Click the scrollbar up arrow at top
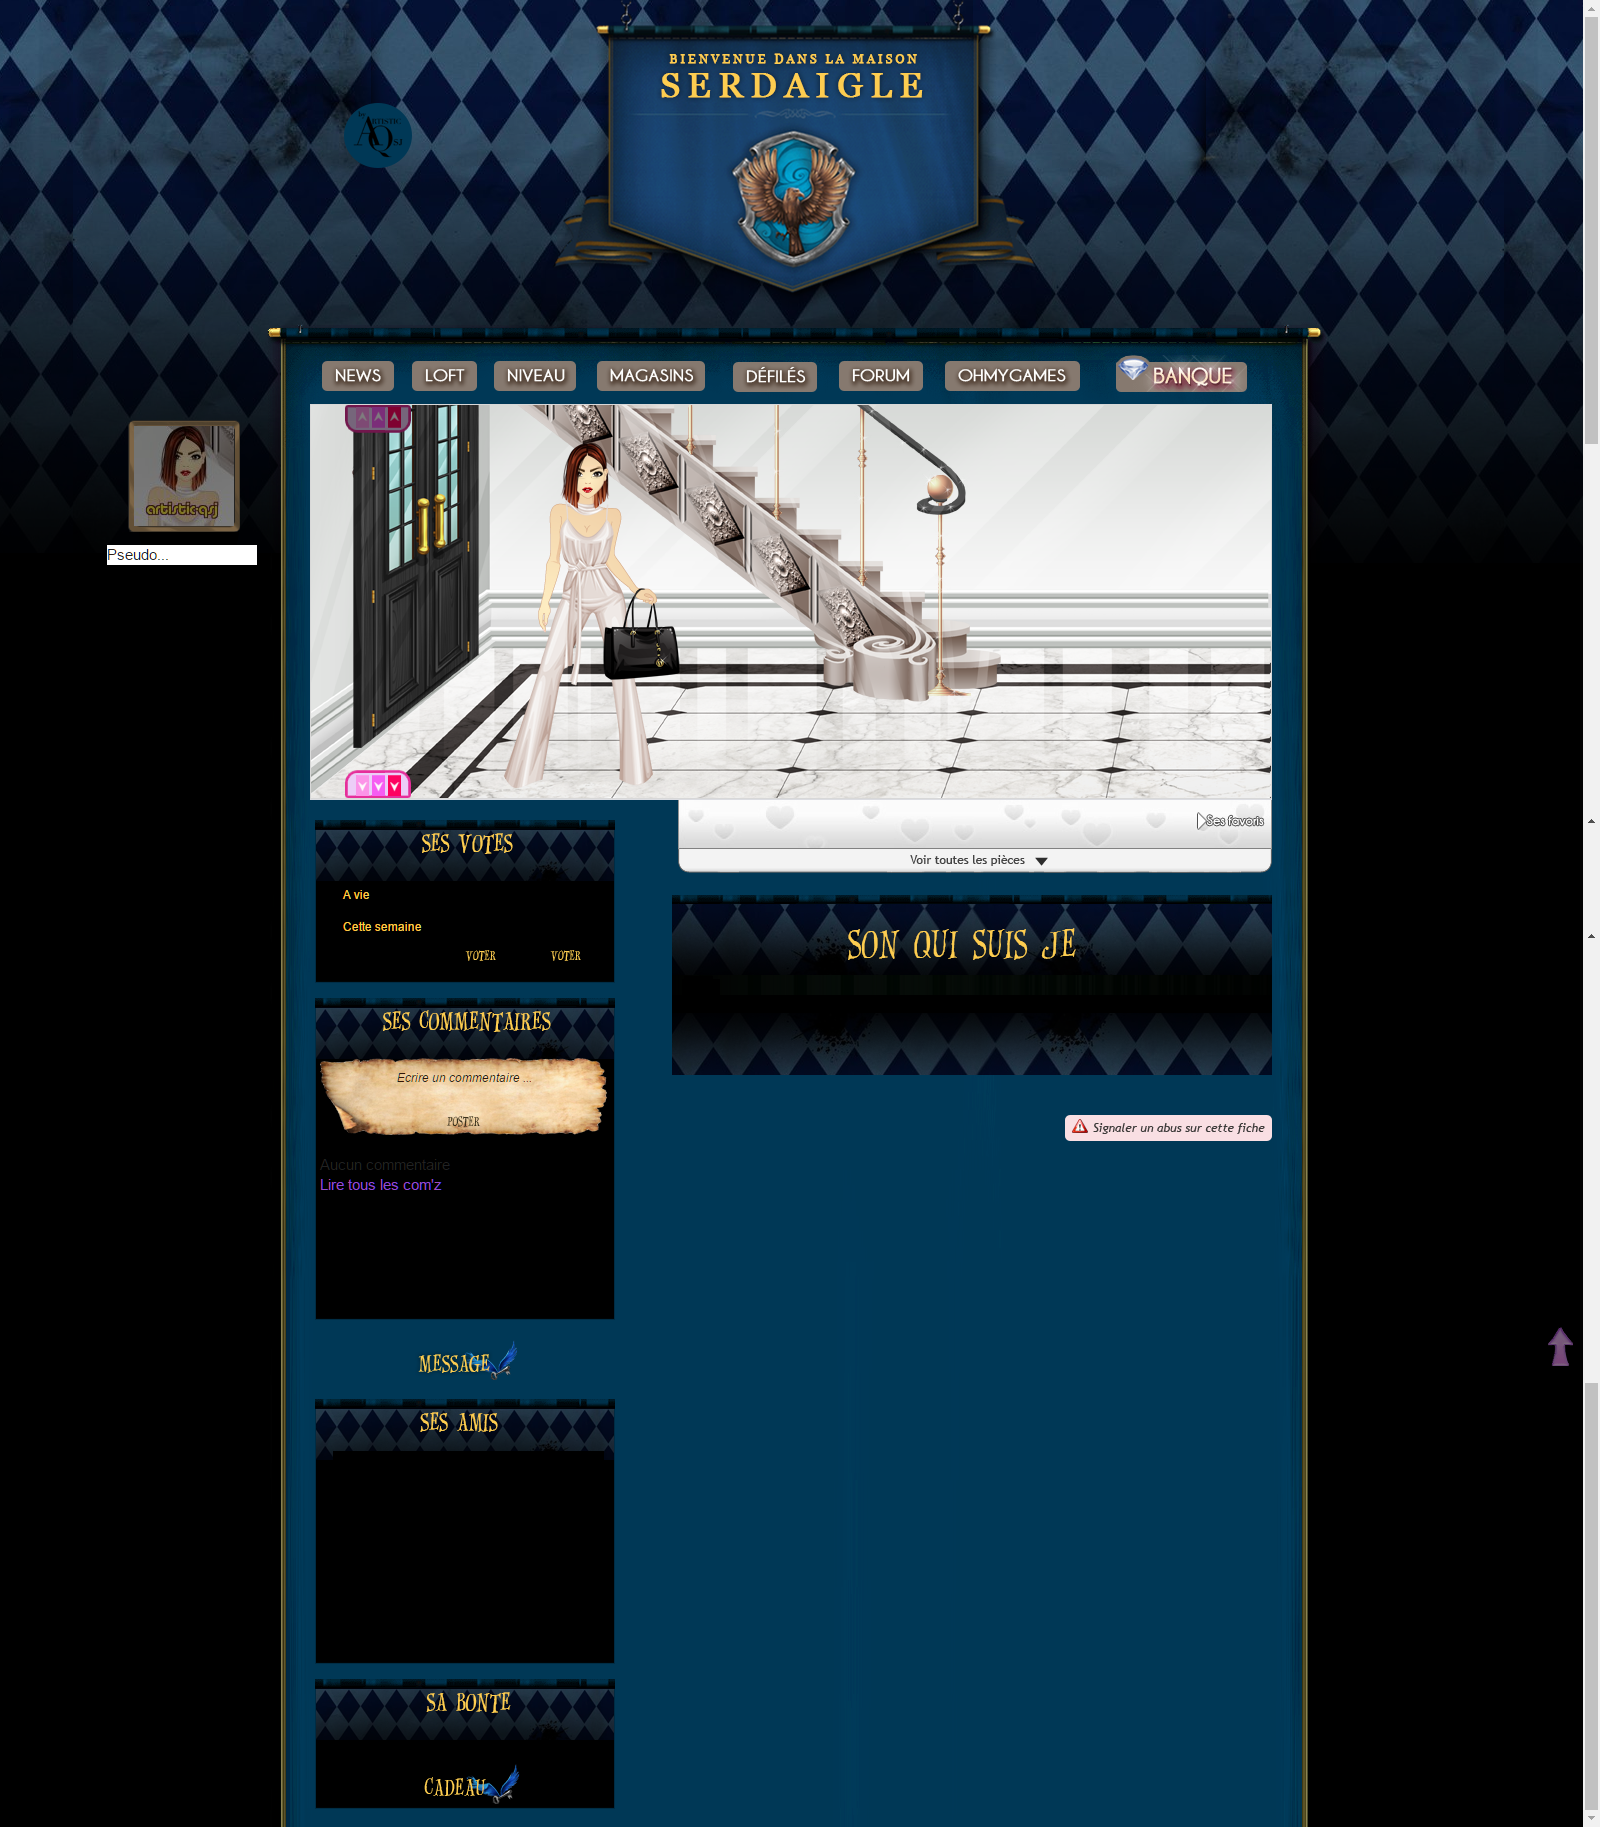The width and height of the screenshot is (1600, 1827). (x=1591, y=7)
